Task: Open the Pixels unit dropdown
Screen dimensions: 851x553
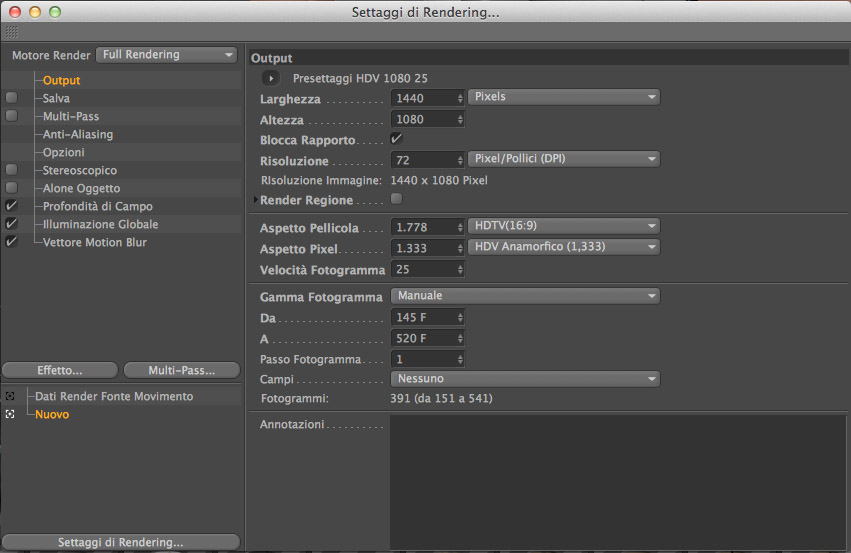Action: (x=564, y=97)
